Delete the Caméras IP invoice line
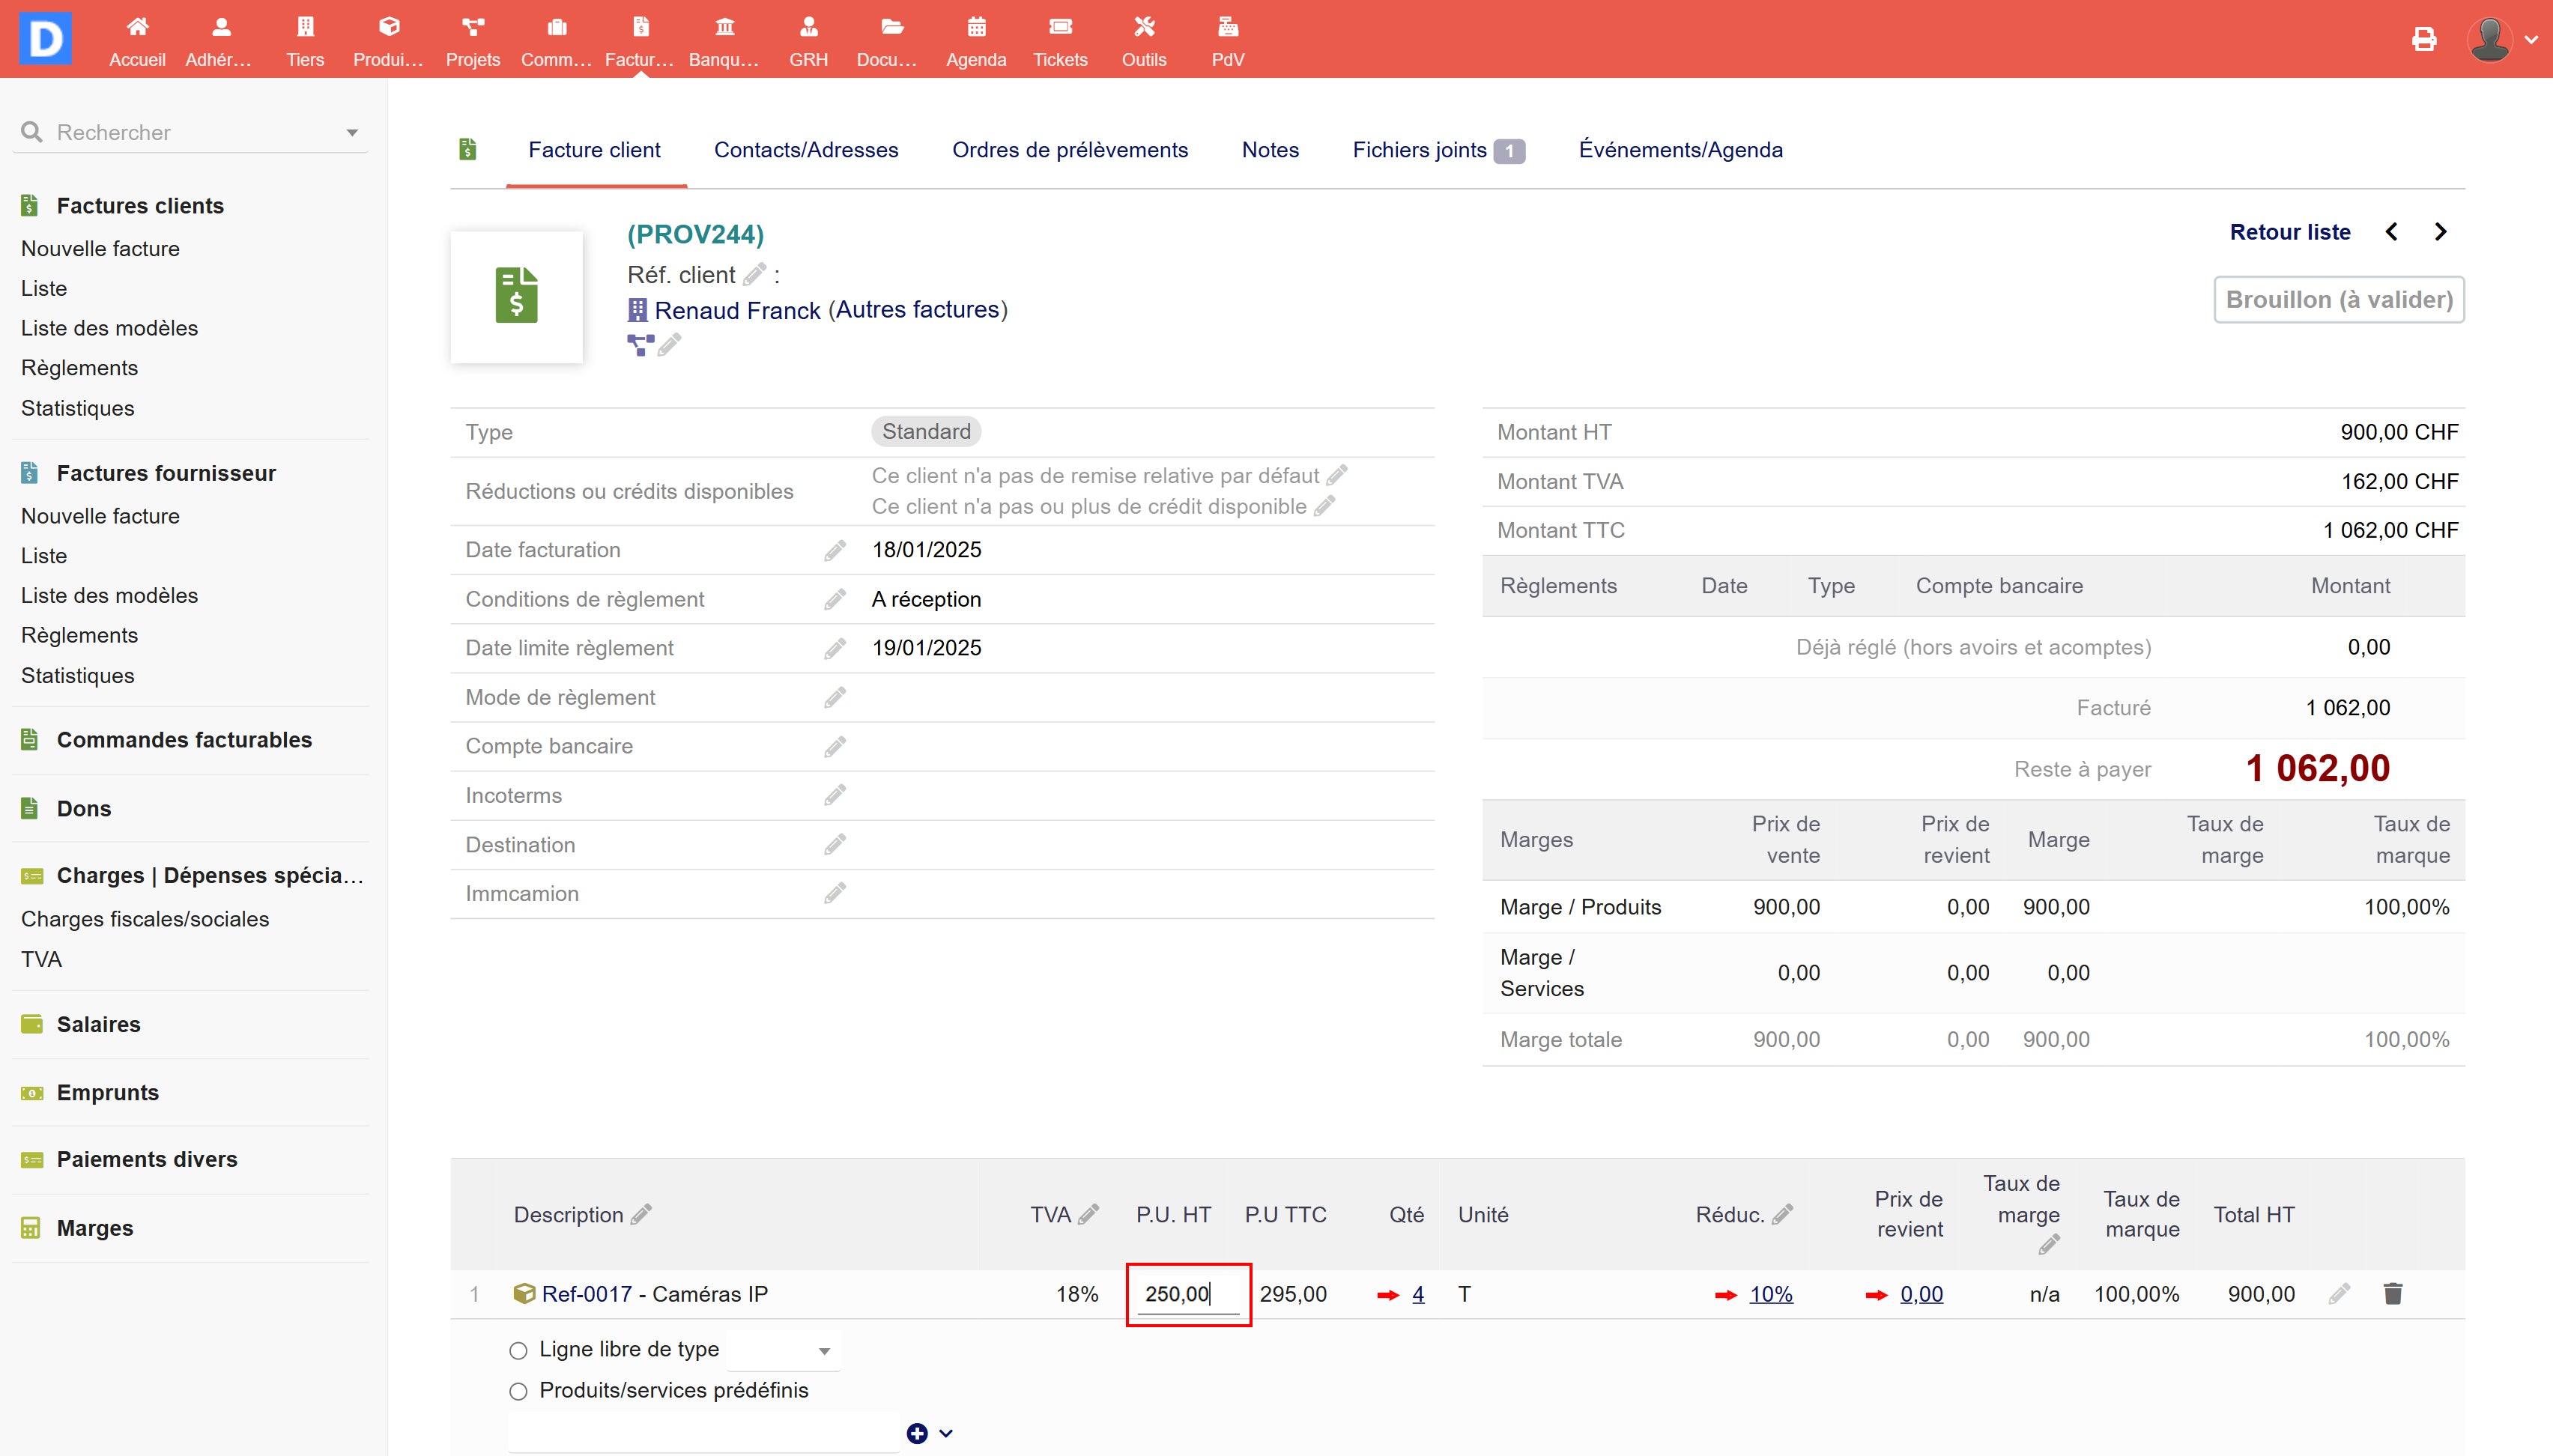 pyautogui.click(x=2392, y=1294)
